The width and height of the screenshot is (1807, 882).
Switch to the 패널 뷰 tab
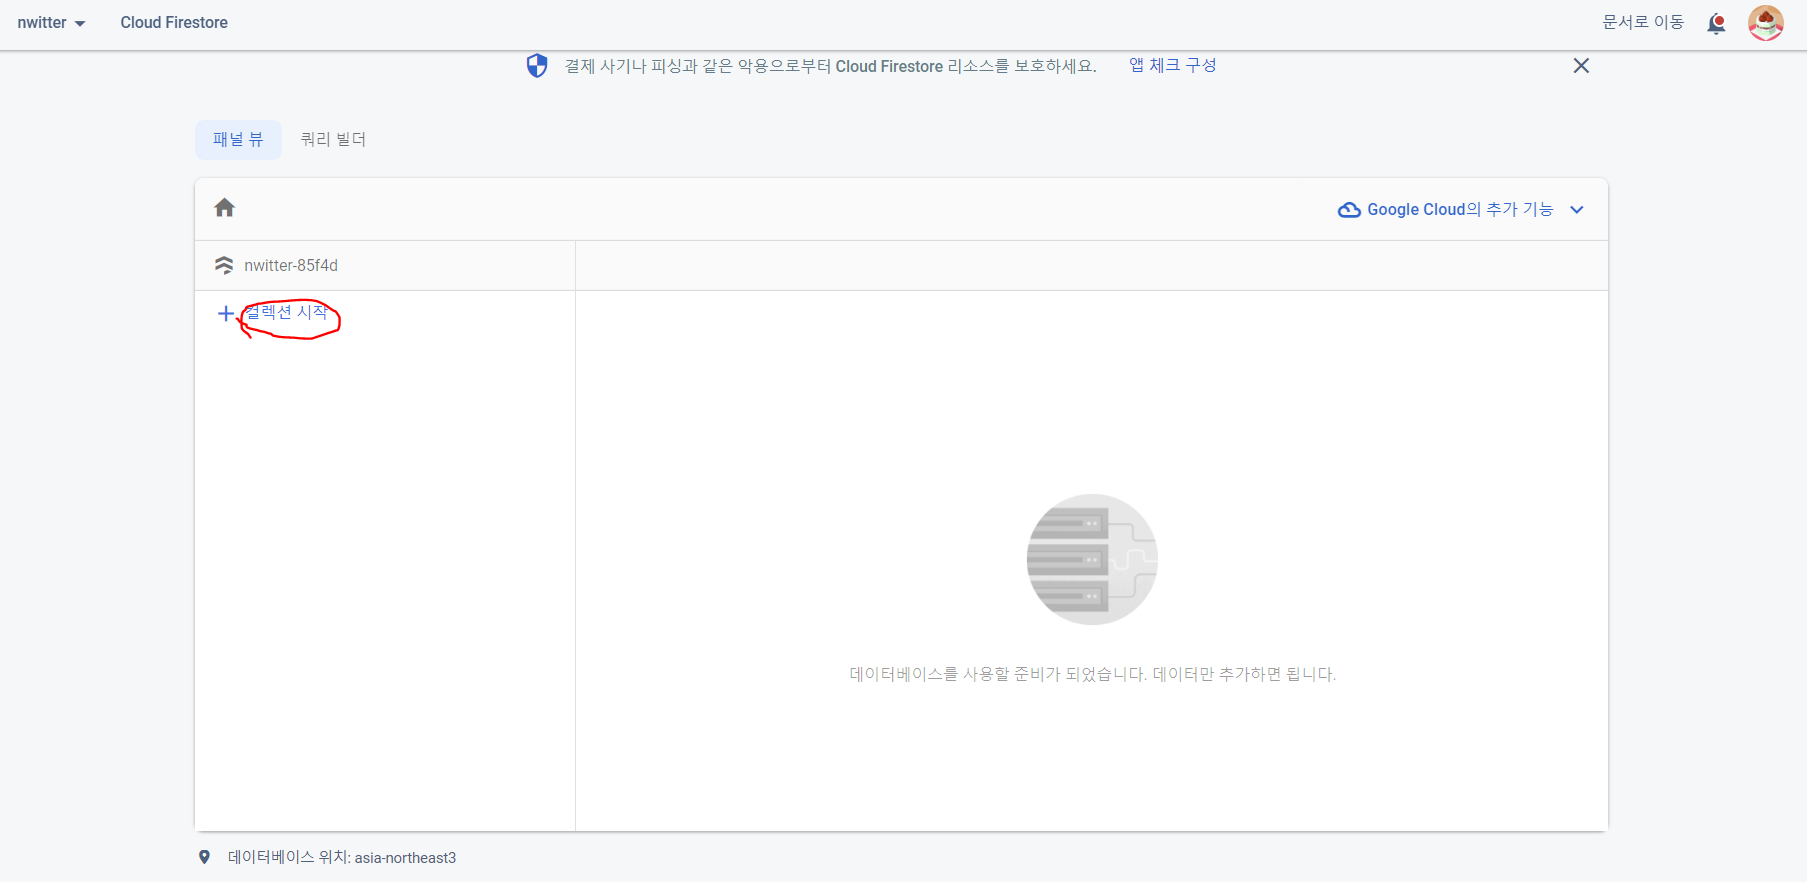tap(238, 139)
